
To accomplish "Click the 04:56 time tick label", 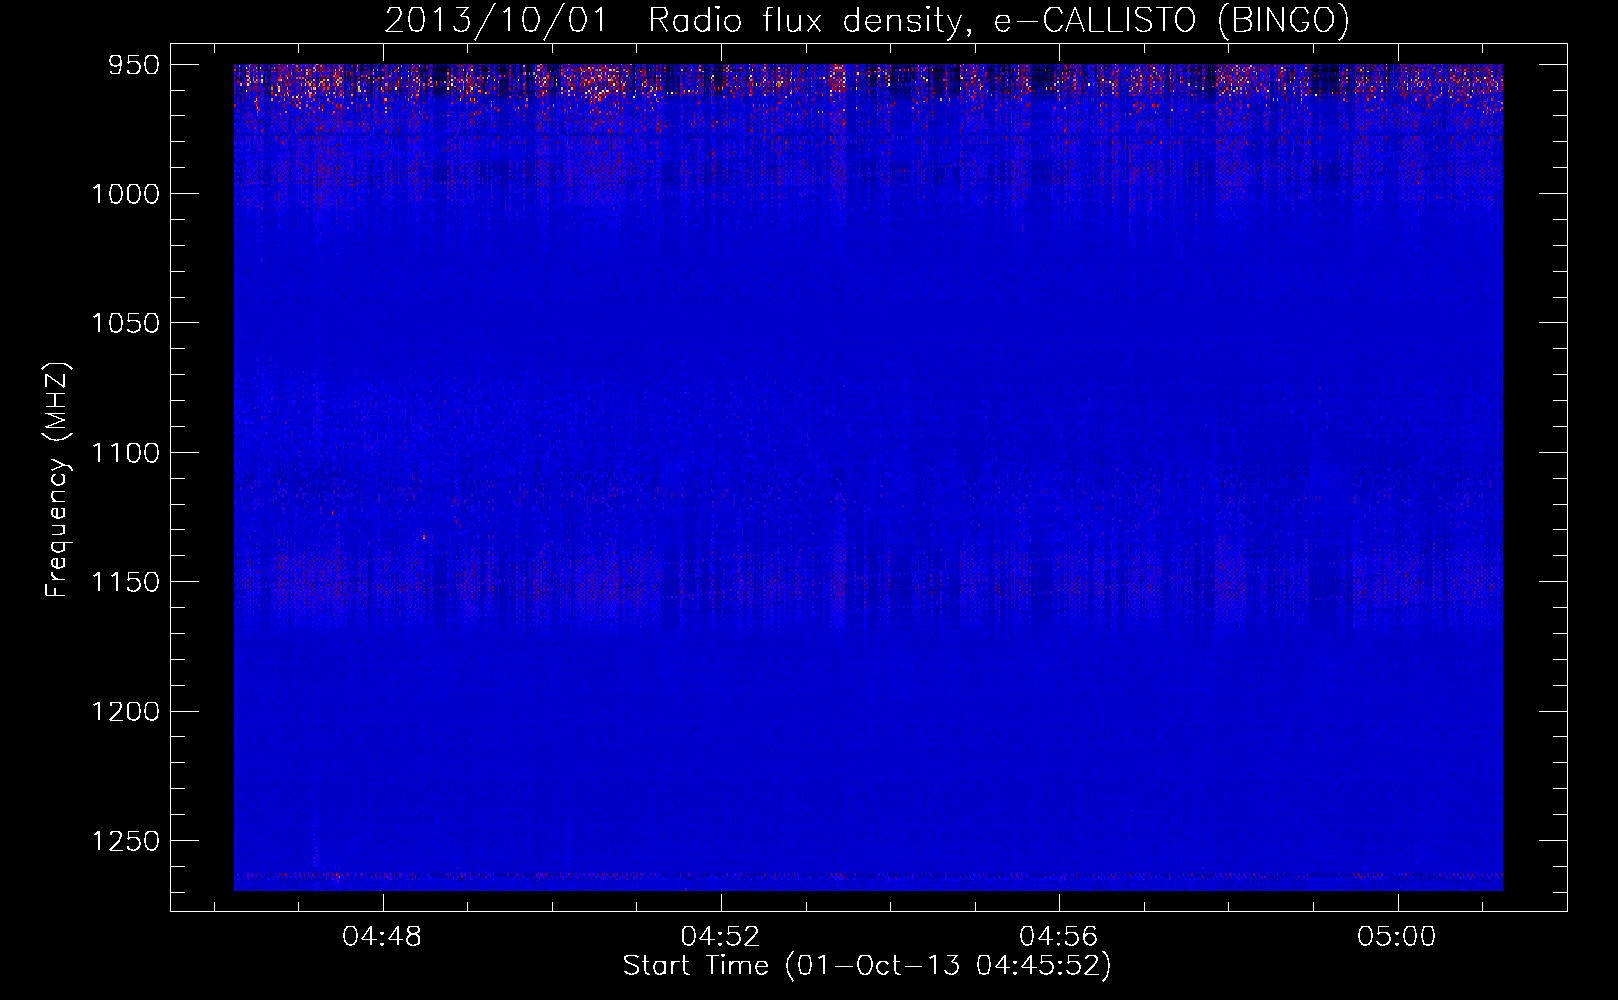I will pos(1058,937).
